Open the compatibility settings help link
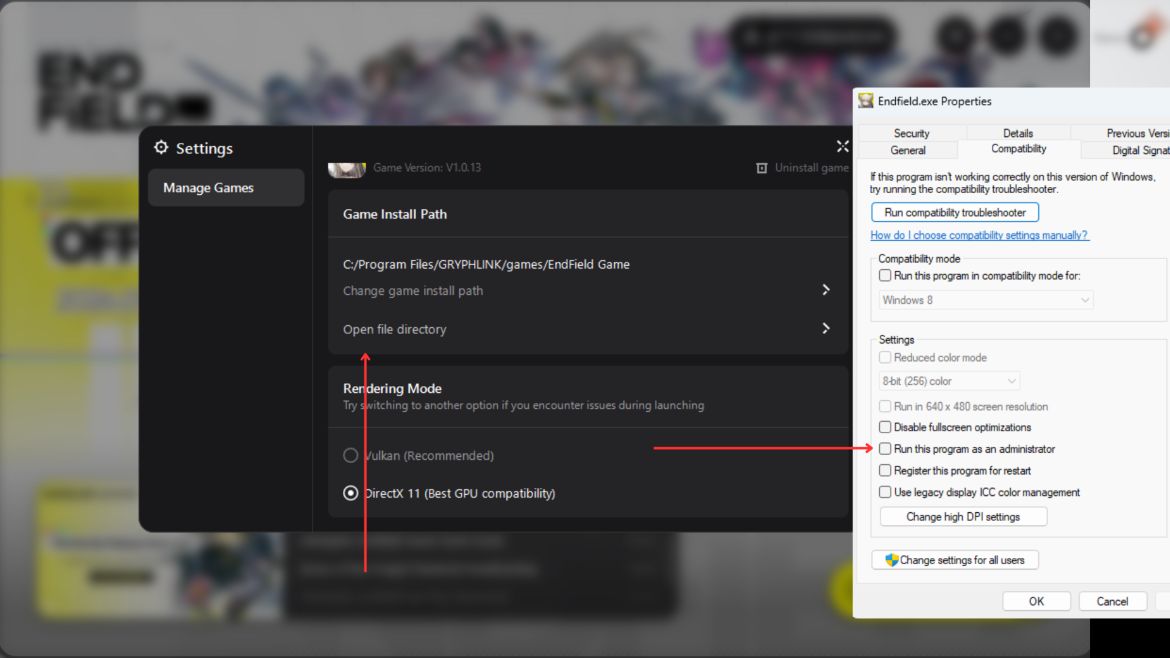 (979, 235)
